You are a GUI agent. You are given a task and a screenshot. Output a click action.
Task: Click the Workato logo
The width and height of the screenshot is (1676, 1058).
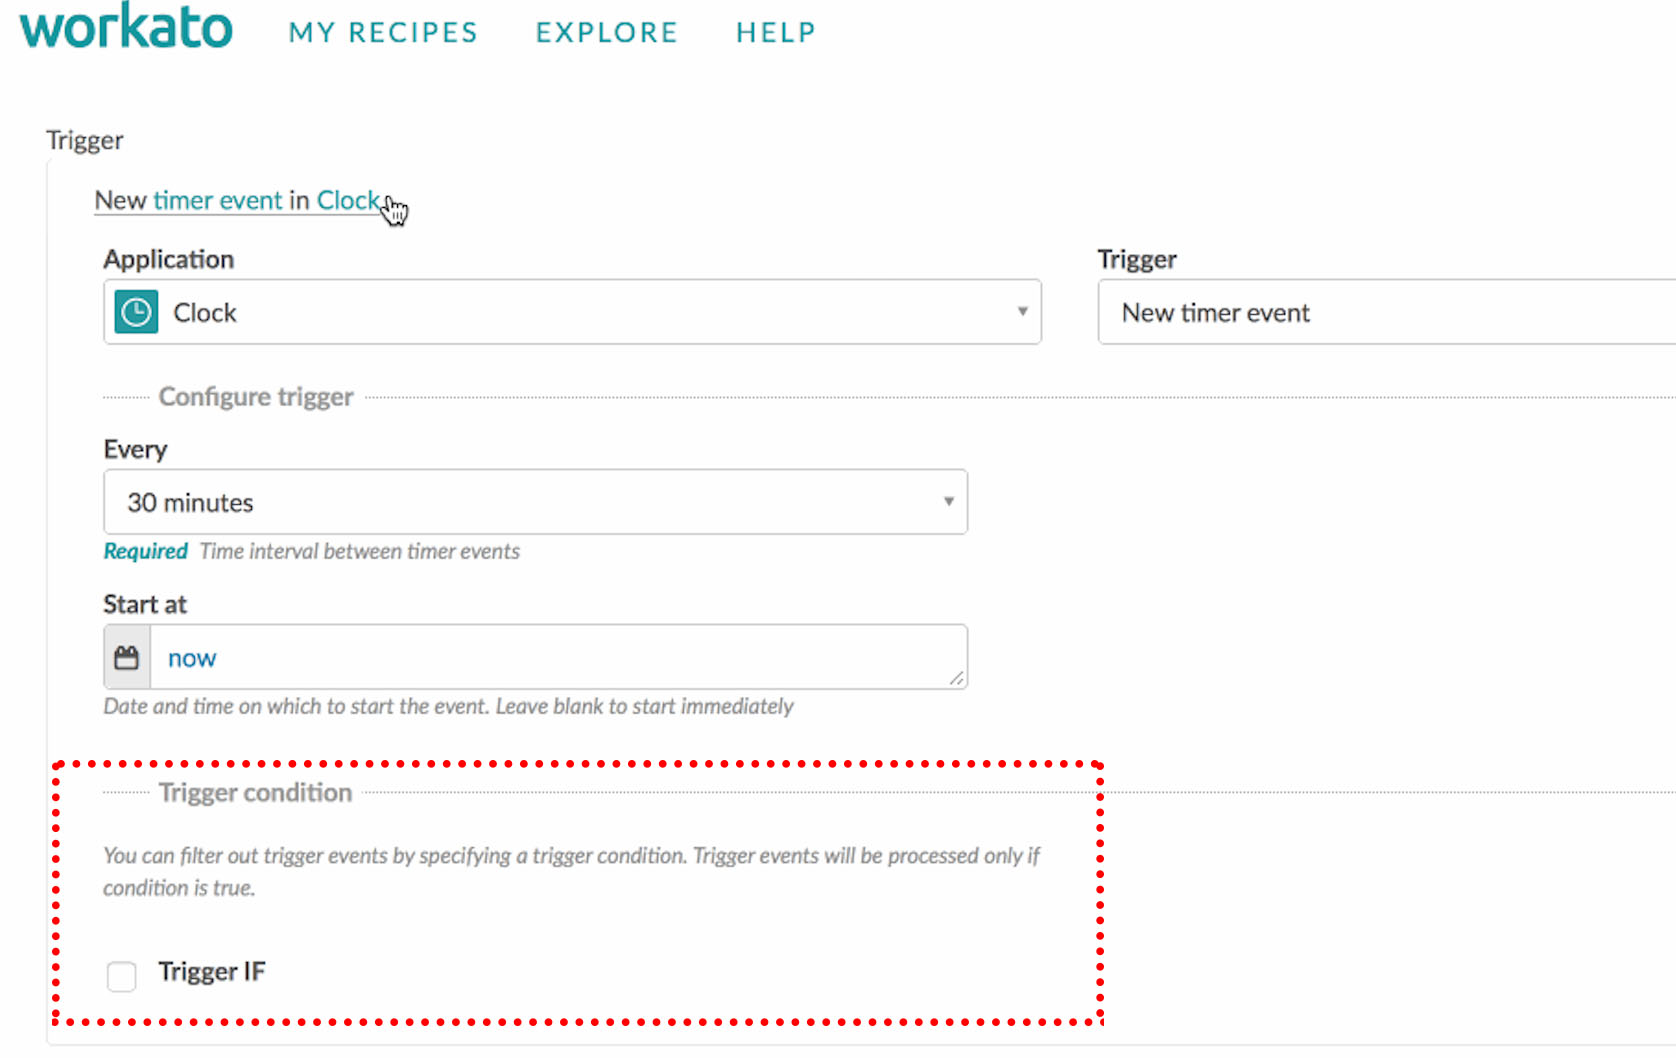pos(126,27)
